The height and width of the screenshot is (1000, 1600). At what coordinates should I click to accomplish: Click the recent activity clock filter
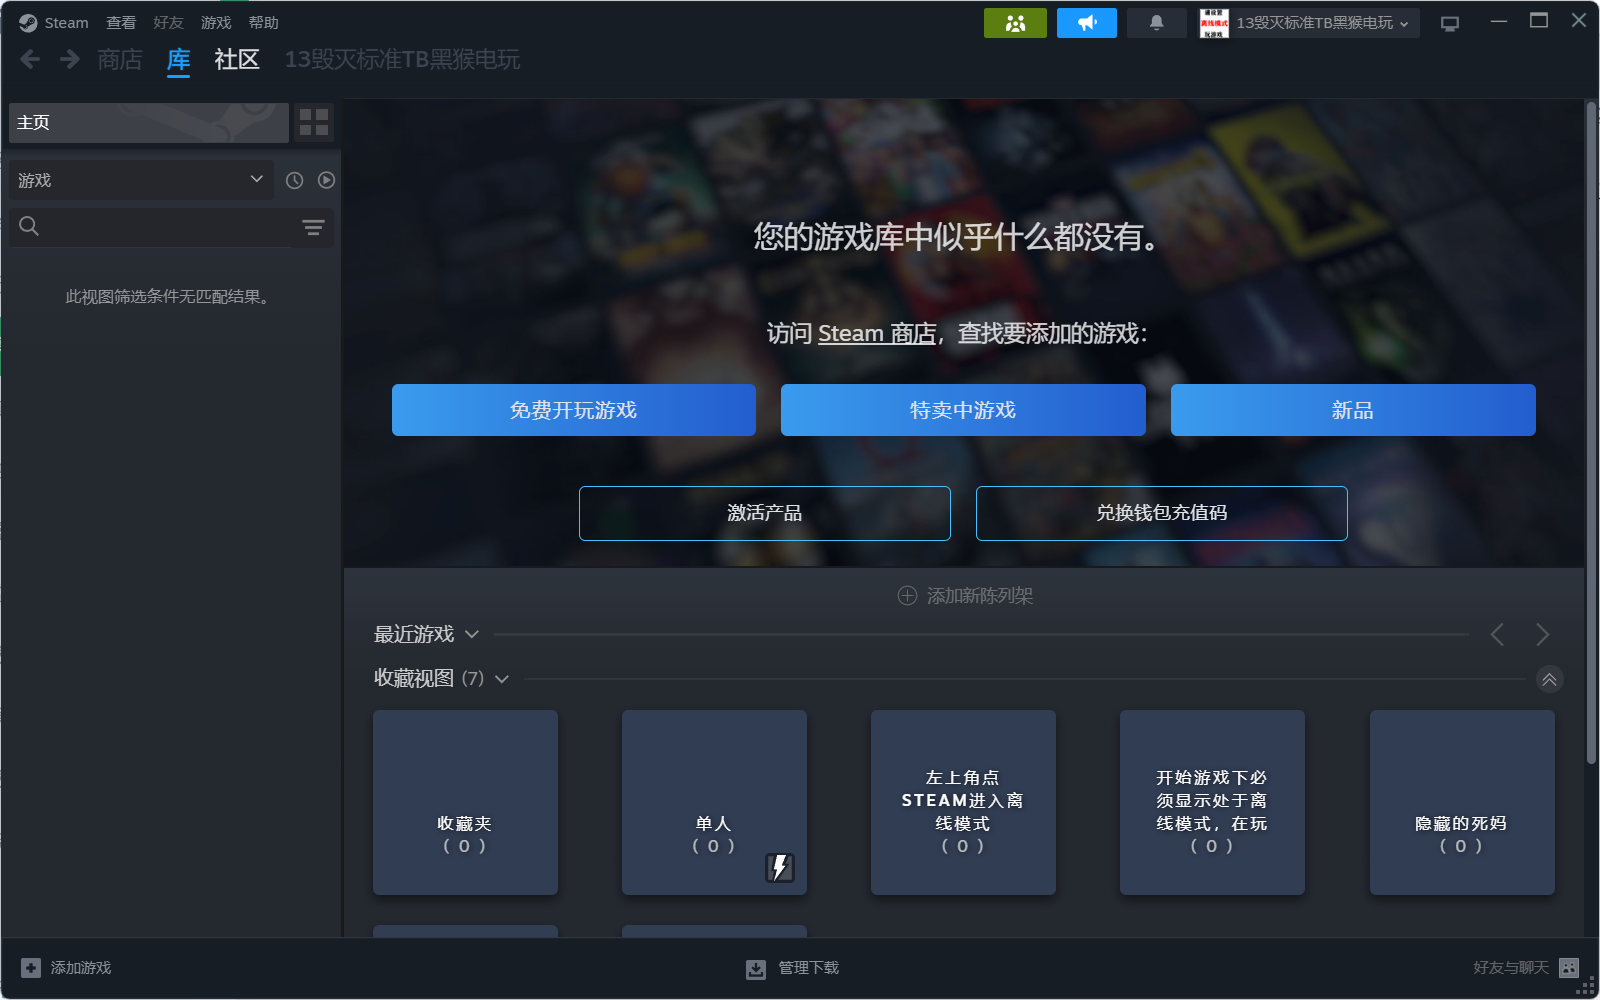[294, 180]
